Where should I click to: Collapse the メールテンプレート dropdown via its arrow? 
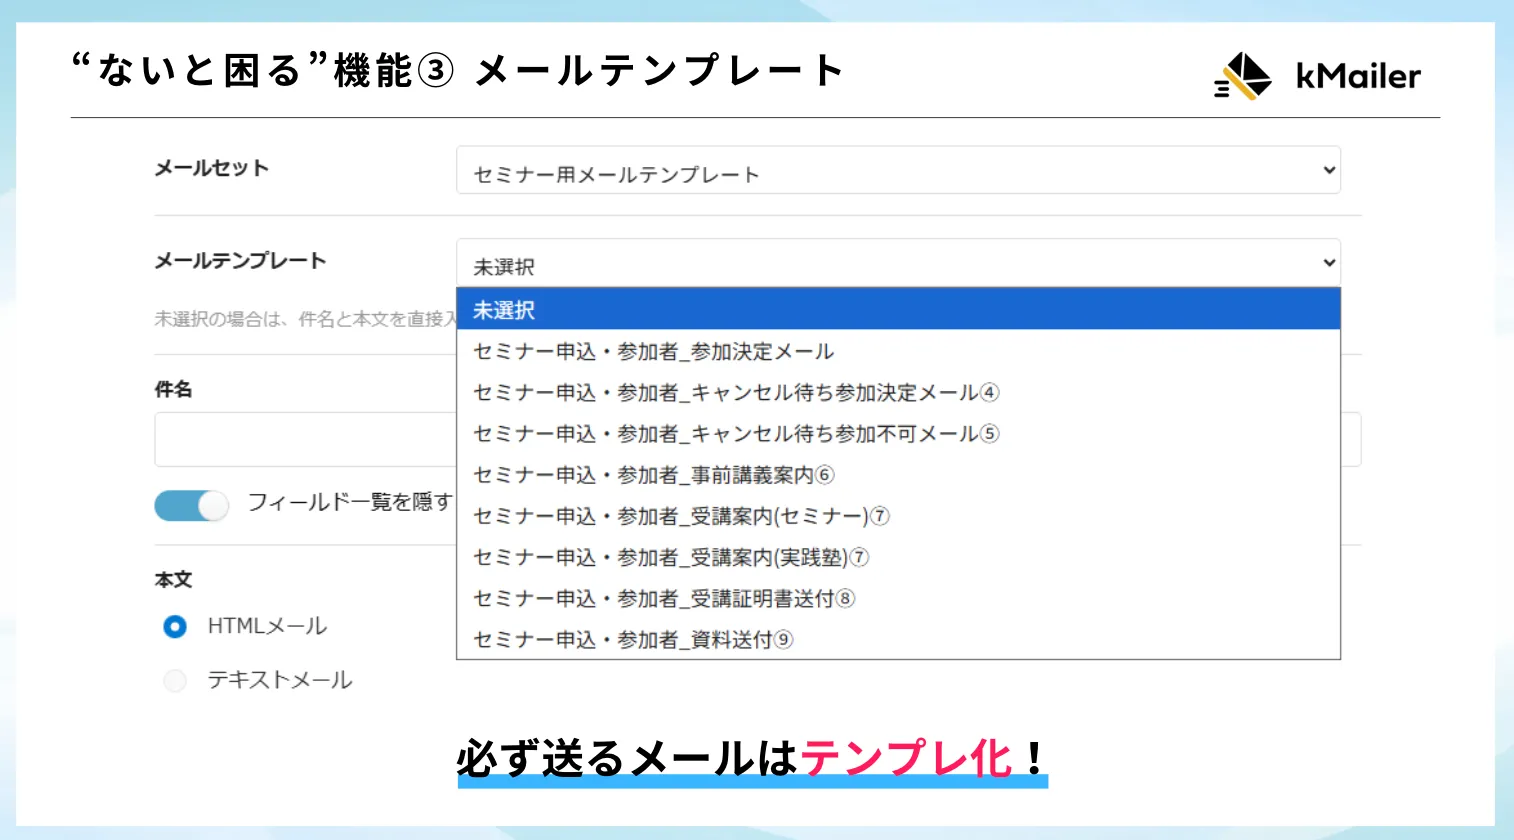coord(1328,263)
